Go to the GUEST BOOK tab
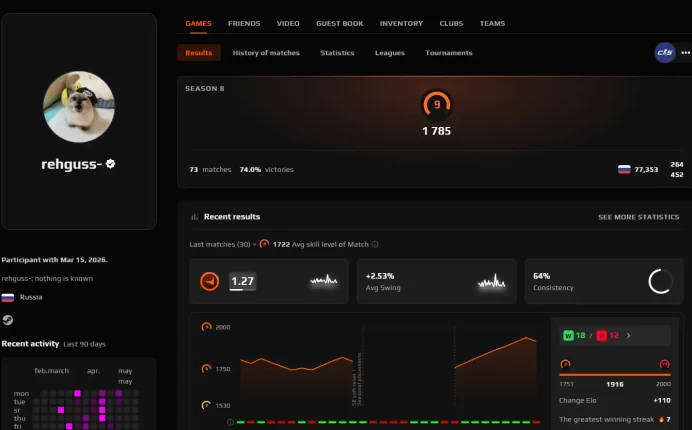Viewport: 692px width, 430px height. (x=339, y=23)
